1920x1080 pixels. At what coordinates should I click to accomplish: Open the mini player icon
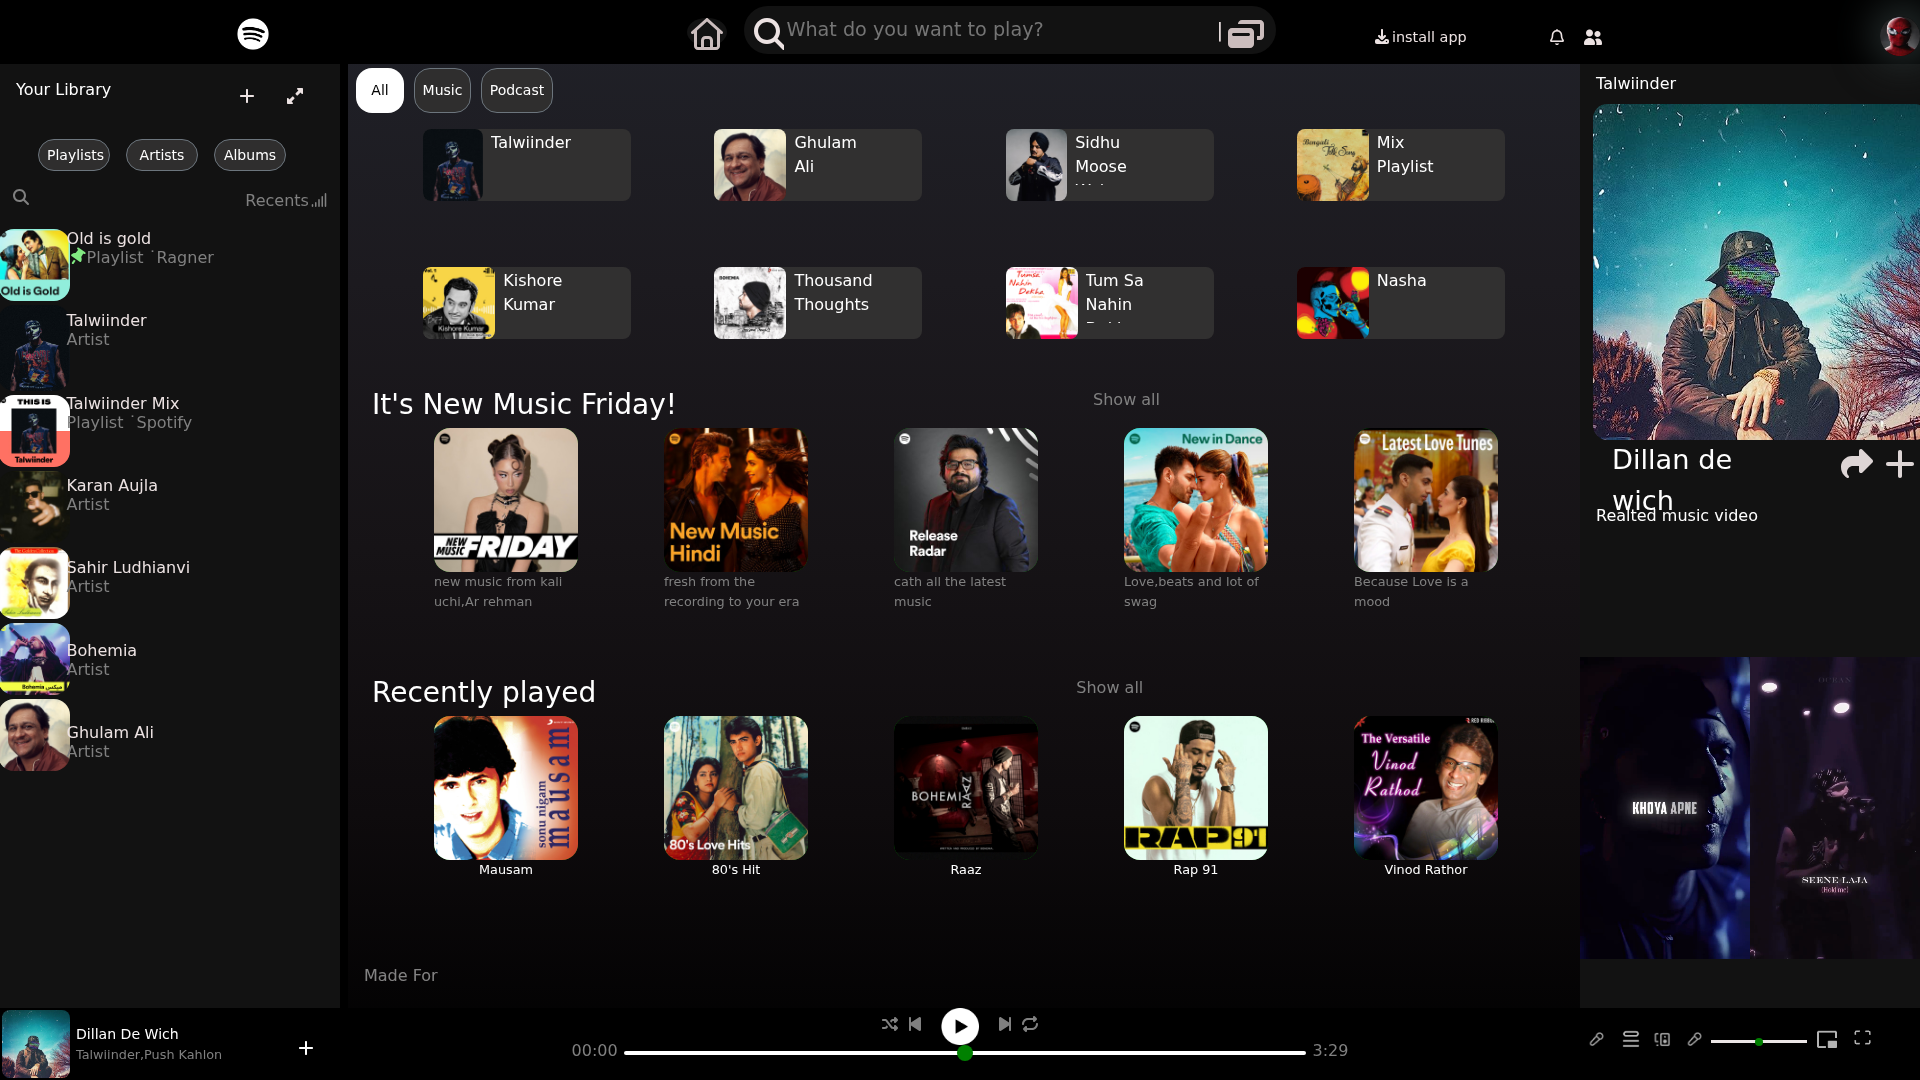(1827, 1040)
